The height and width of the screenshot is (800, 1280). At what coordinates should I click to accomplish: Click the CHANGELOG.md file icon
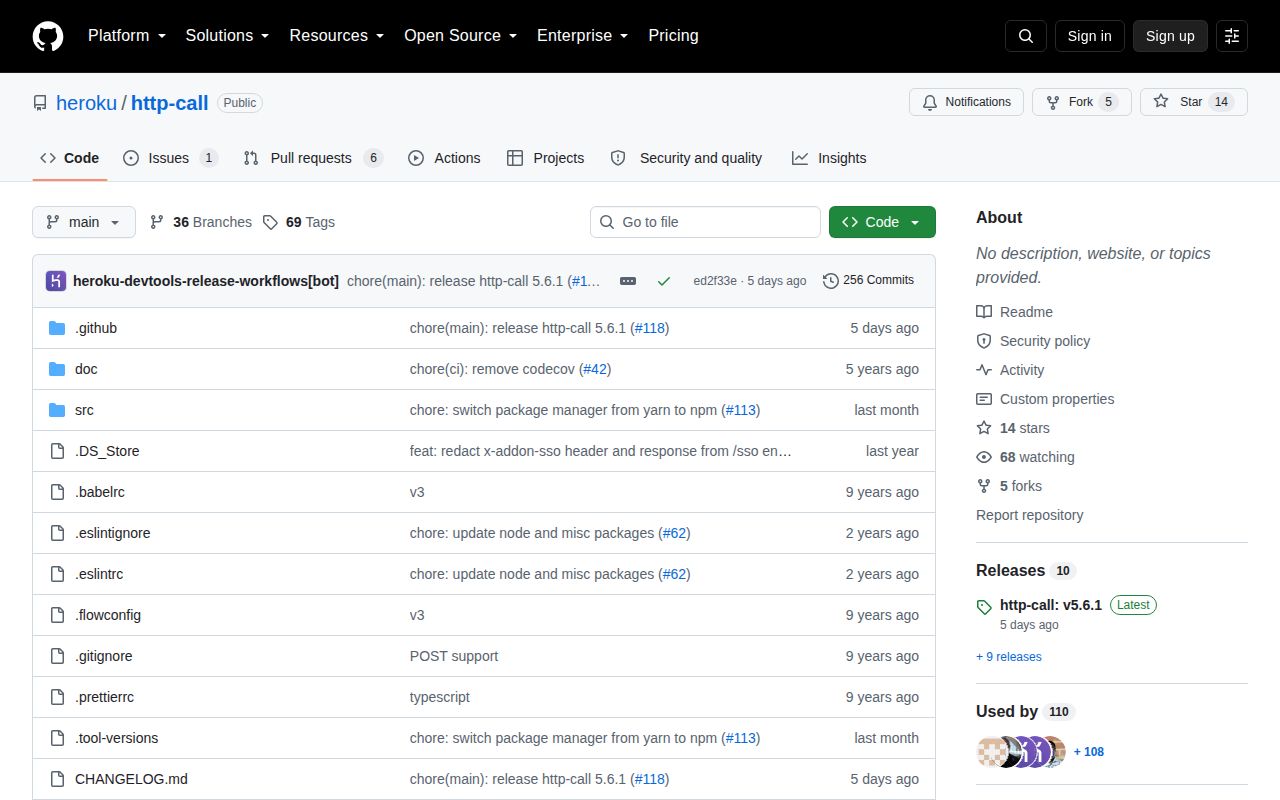(x=57, y=779)
